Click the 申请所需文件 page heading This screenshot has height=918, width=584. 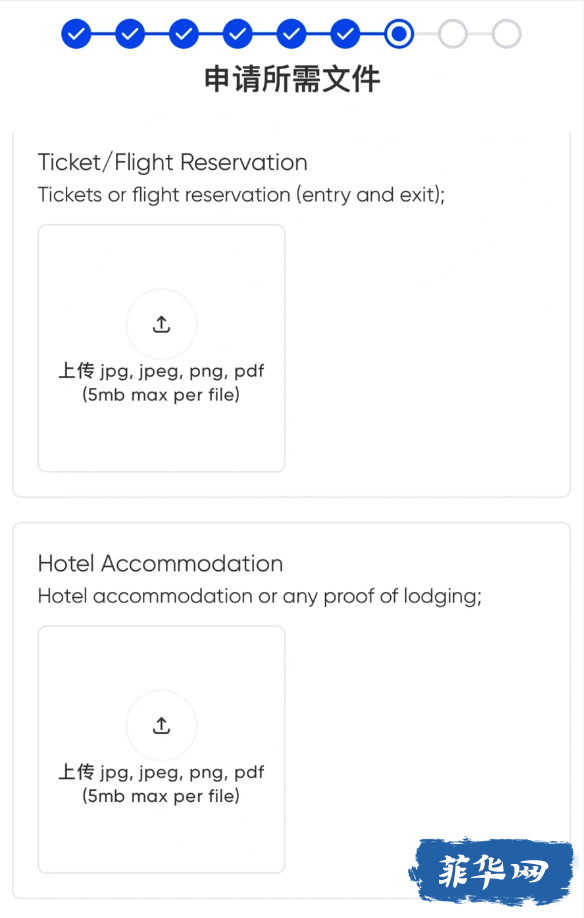tap(292, 79)
